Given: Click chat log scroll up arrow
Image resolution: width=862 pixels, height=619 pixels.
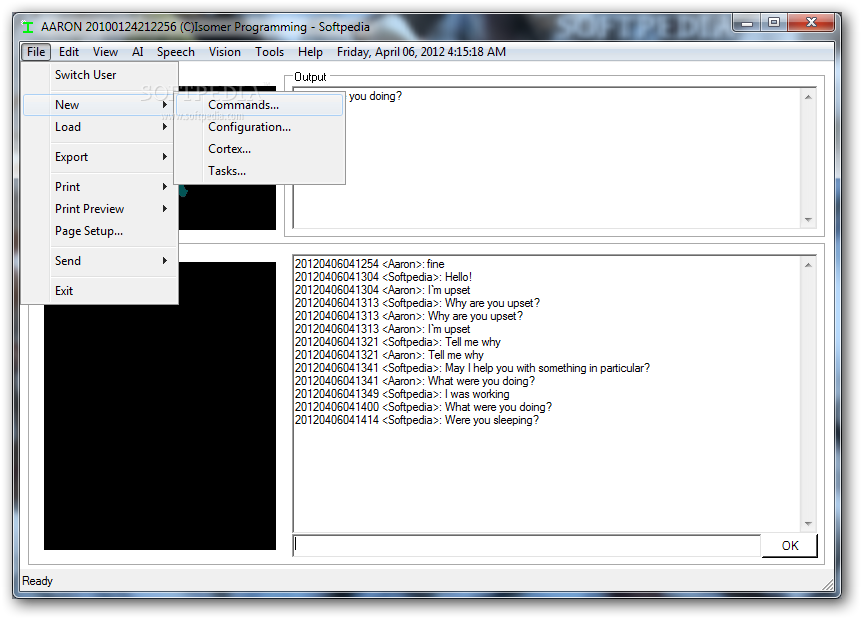Looking at the screenshot, I should pyautogui.click(x=808, y=265).
